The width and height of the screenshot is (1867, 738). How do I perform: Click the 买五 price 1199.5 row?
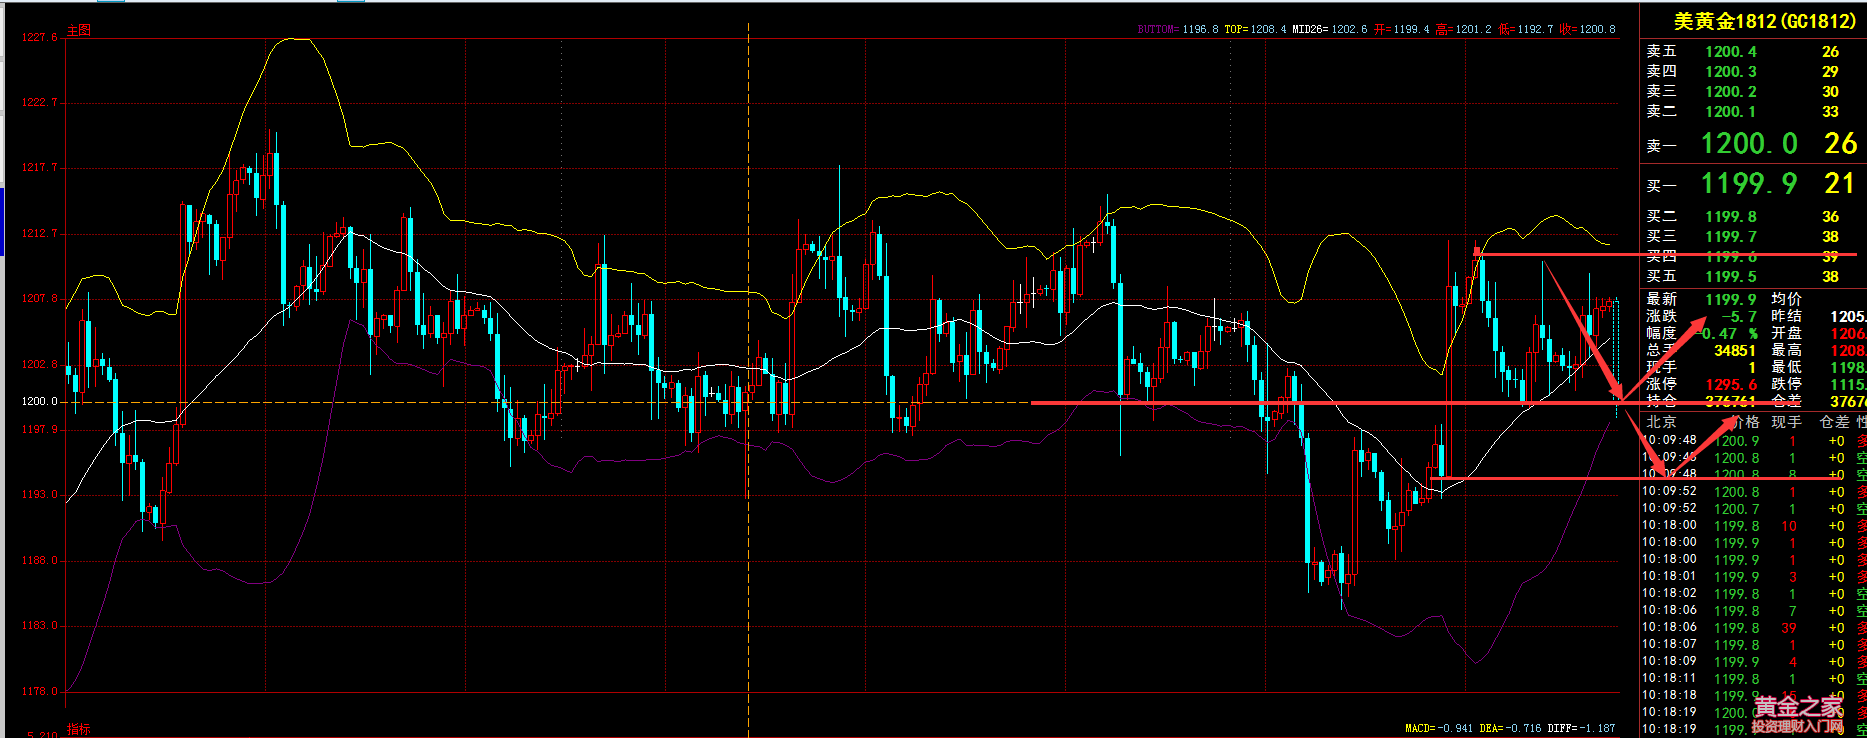click(1730, 277)
